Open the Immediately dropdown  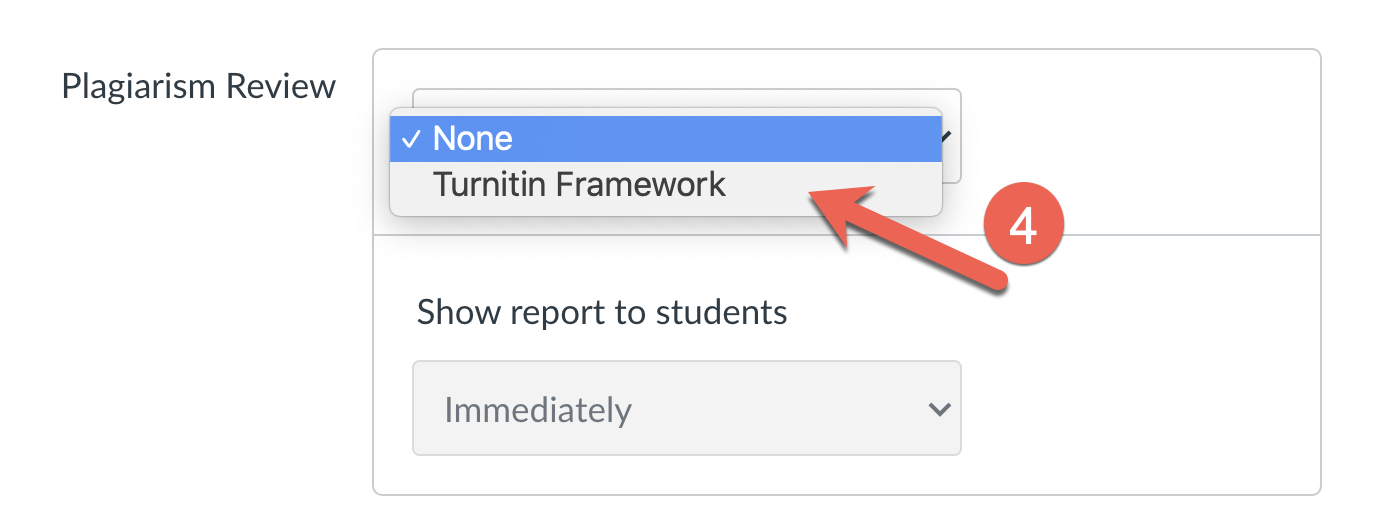(686, 408)
